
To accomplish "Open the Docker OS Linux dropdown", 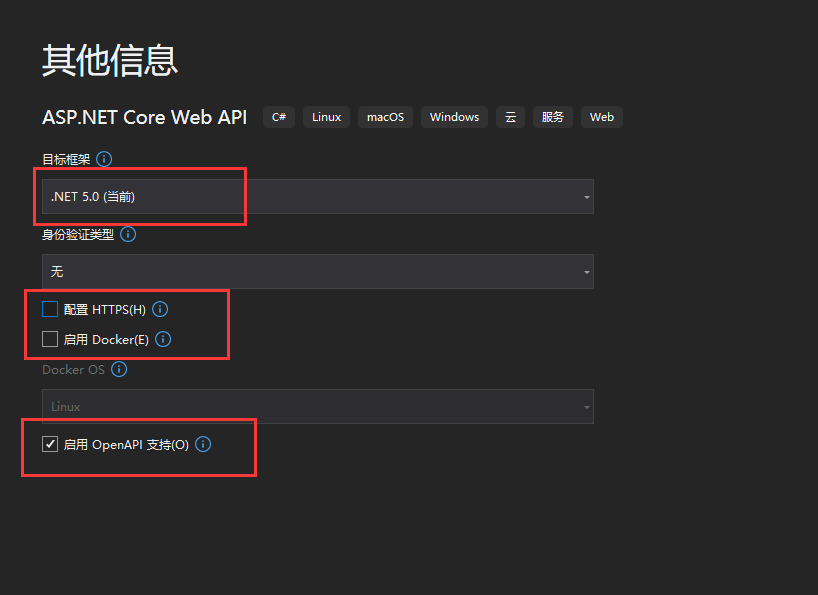I will click(317, 407).
